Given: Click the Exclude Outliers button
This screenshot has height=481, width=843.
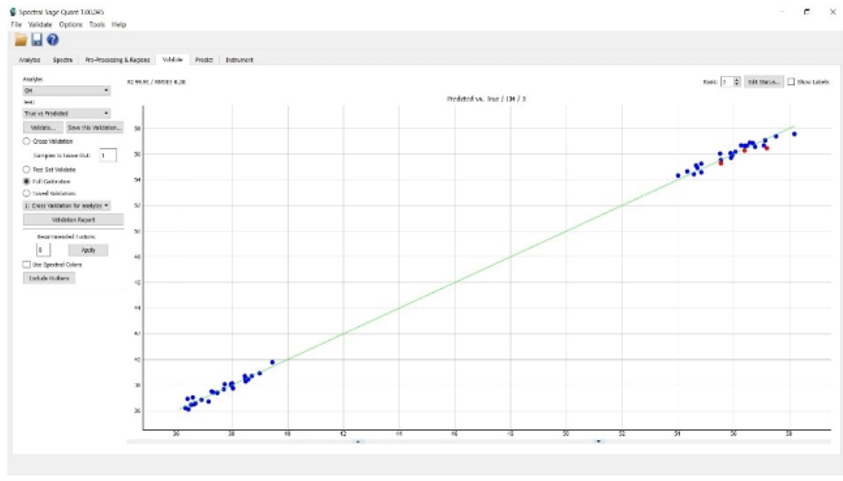Looking at the screenshot, I should pyautogui.click(x=49, y=278).
